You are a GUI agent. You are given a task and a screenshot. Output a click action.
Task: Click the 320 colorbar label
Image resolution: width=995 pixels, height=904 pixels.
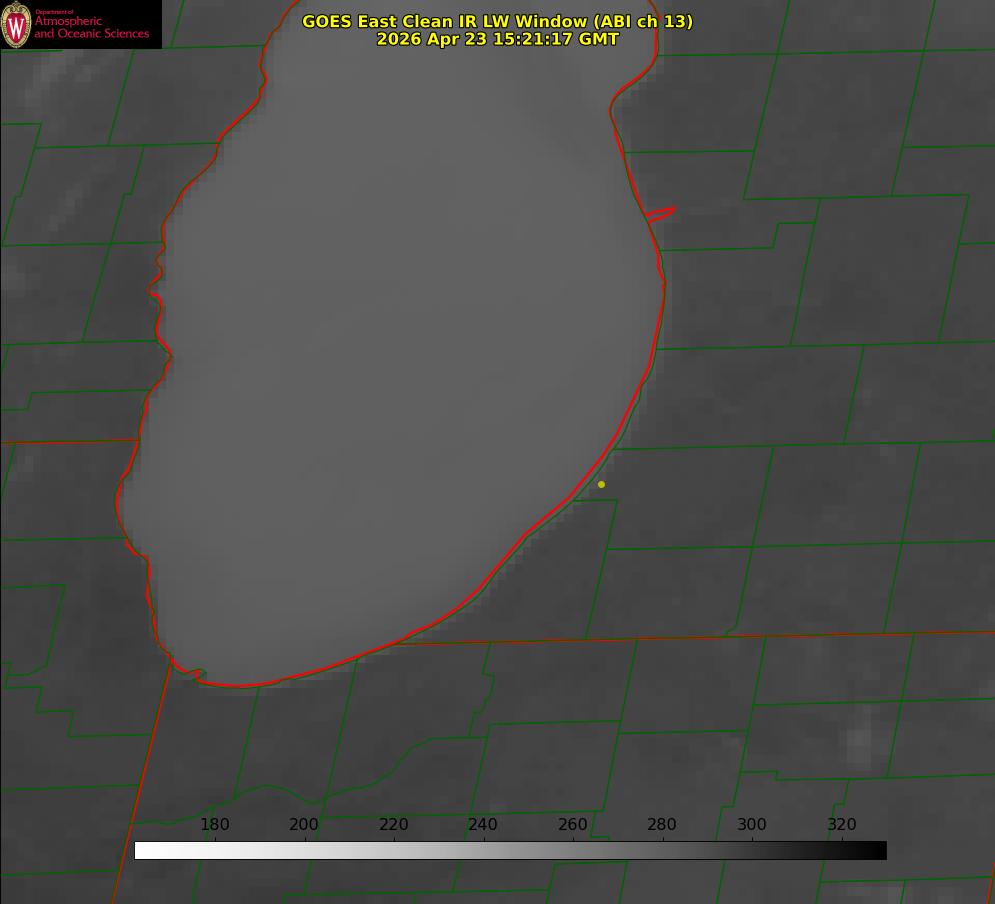point(842,824)
